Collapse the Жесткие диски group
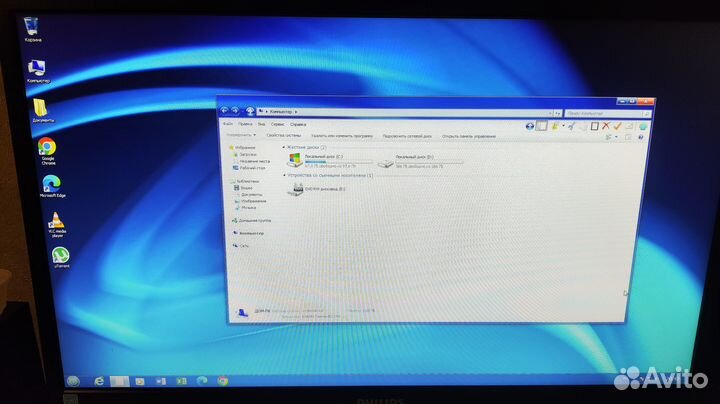Viewport: 720px width, 404px height. point(285,147)
